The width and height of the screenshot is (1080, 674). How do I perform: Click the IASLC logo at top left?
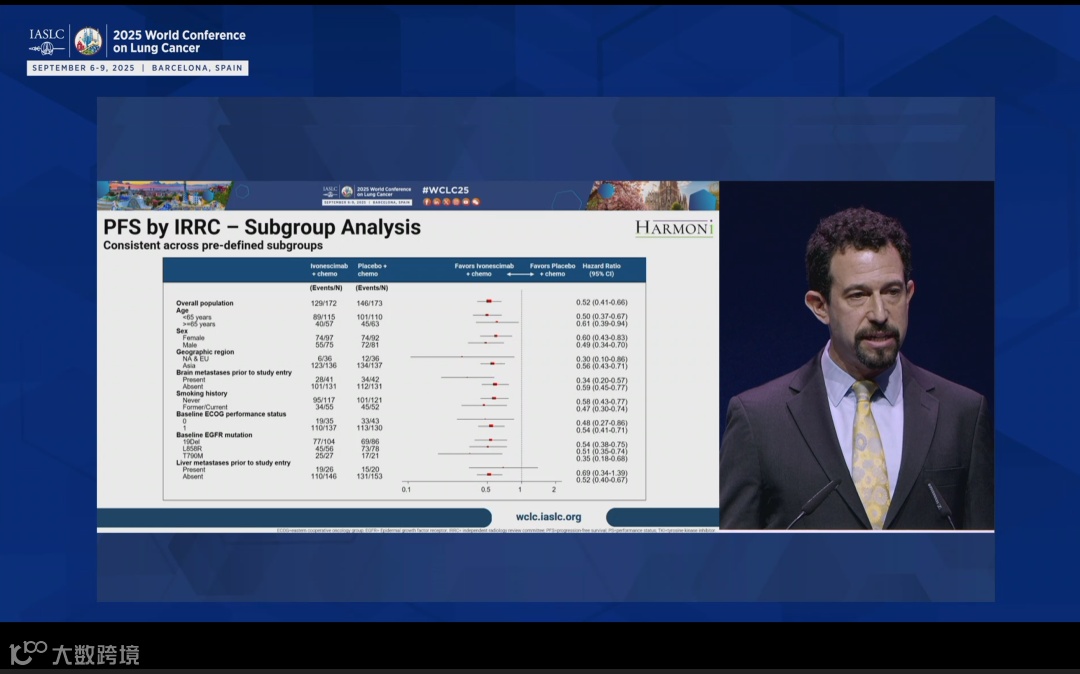(x=47, y=41)
